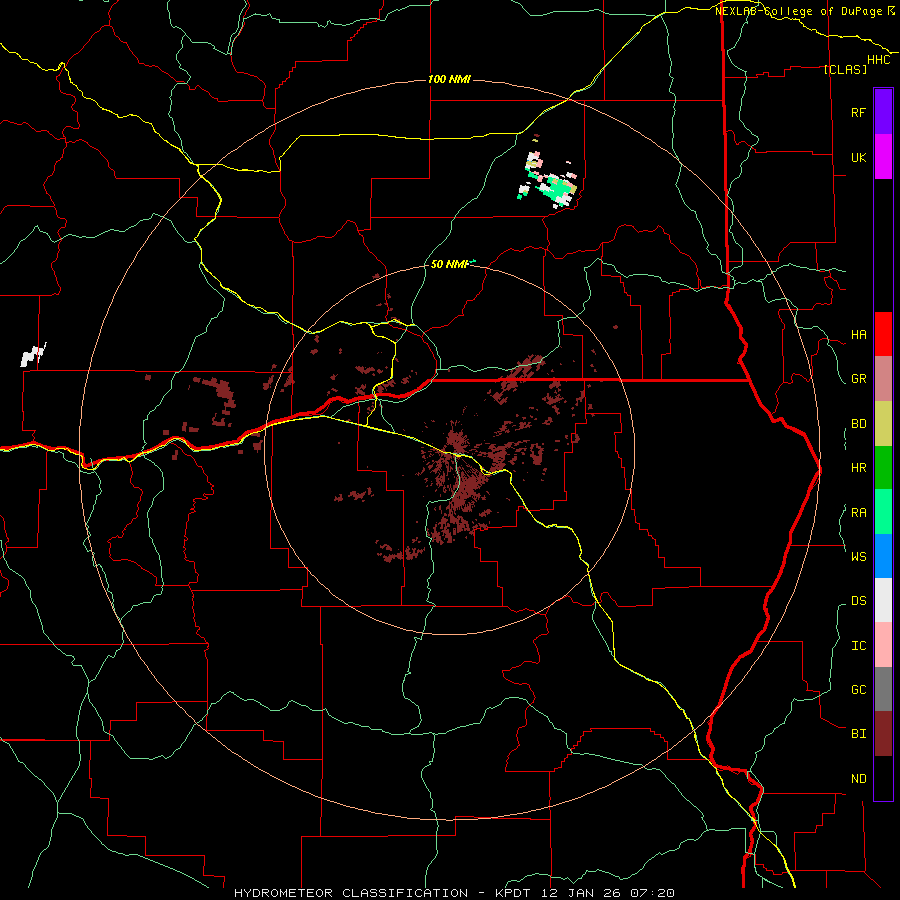
Task: Click the RF legend label
Action: point(858,112)
